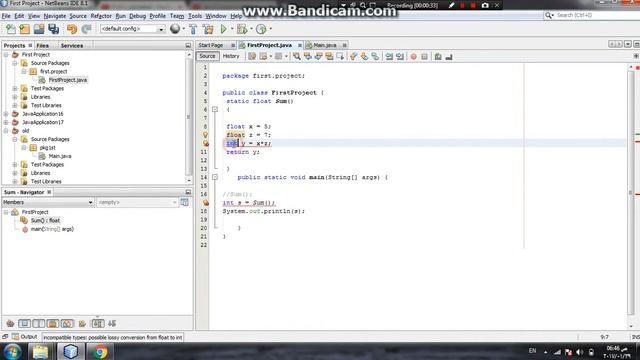Click the Debug Project toolbar icon
The height and width of the screenshot is (360, 640).
[x=242, y=29]
